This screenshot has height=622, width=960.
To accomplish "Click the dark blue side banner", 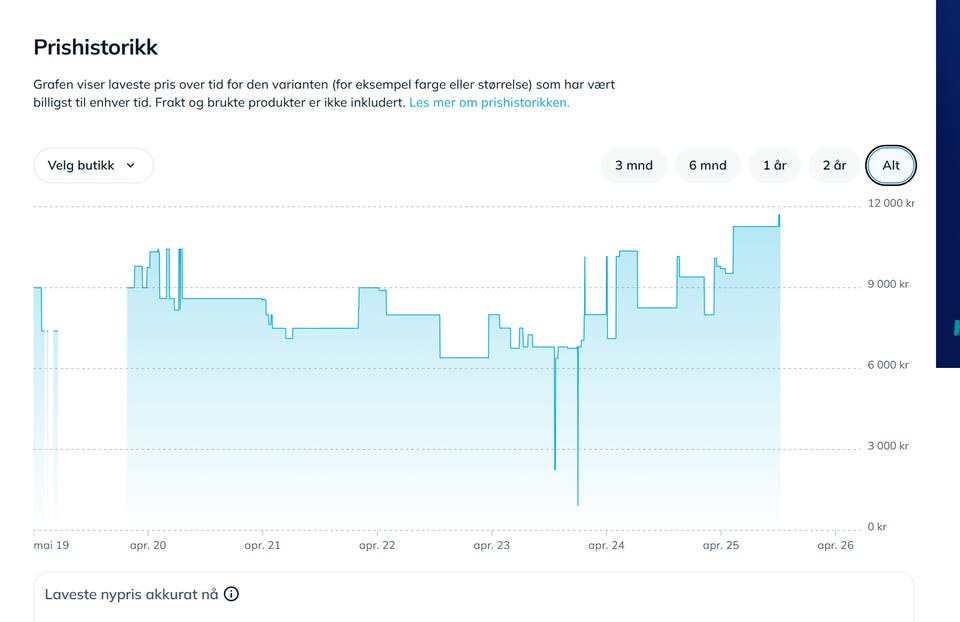I will tap(948, 184).
